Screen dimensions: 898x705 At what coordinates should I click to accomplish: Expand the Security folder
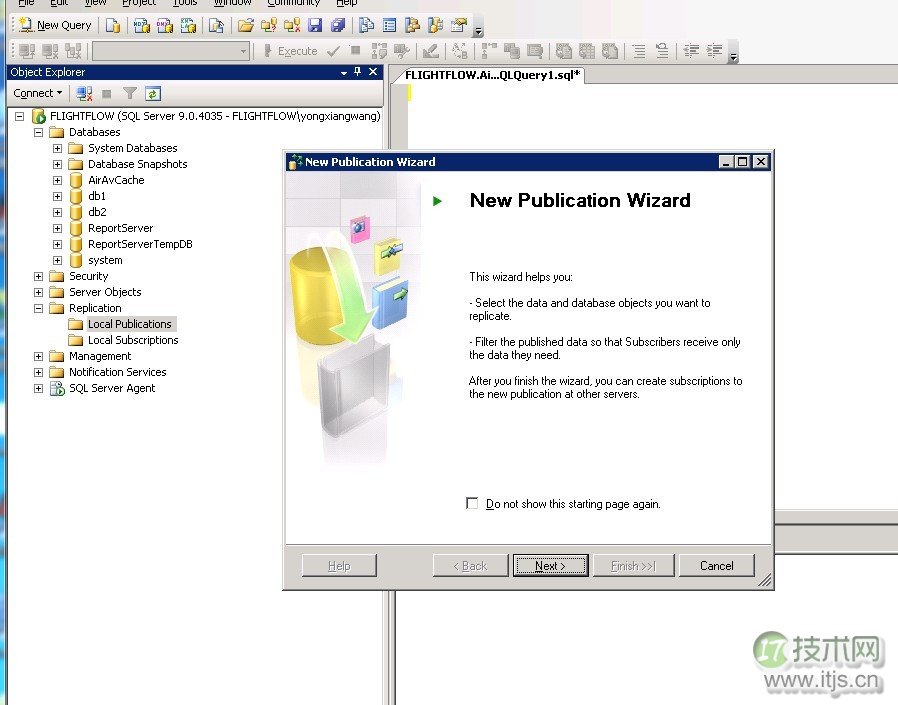tap(38, 277)
